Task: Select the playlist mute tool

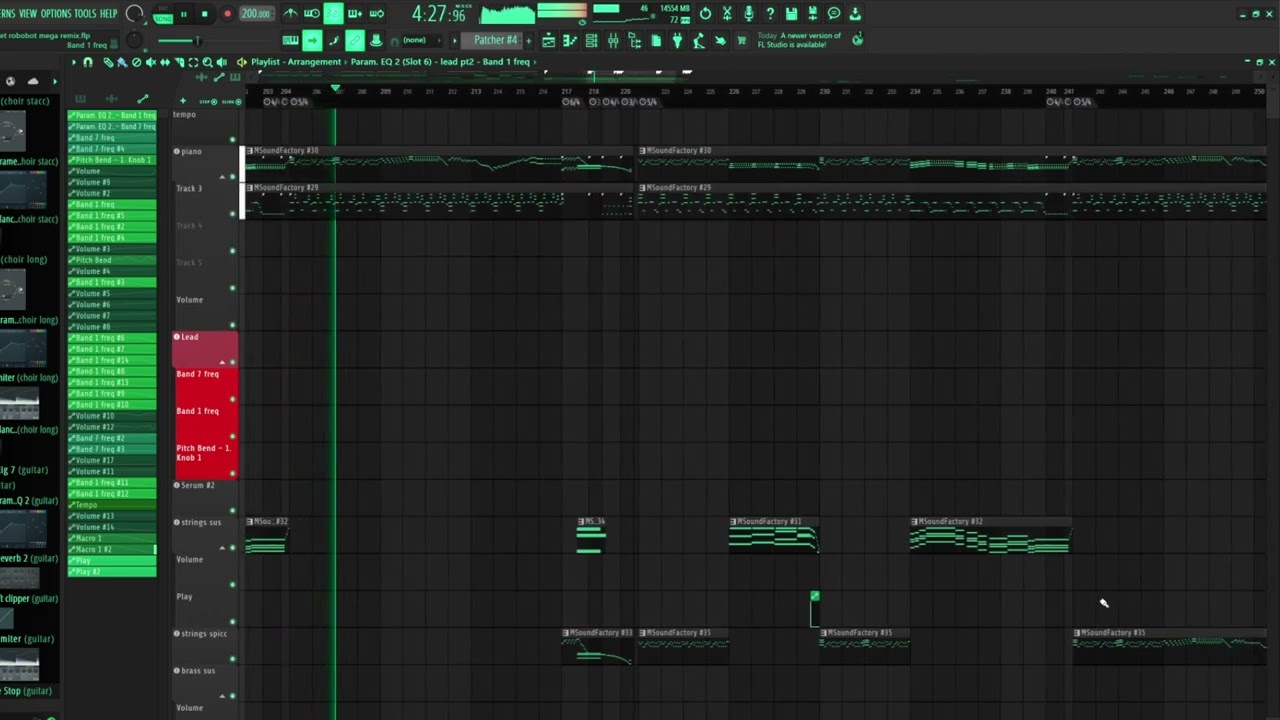Action: tap(150, 62)
